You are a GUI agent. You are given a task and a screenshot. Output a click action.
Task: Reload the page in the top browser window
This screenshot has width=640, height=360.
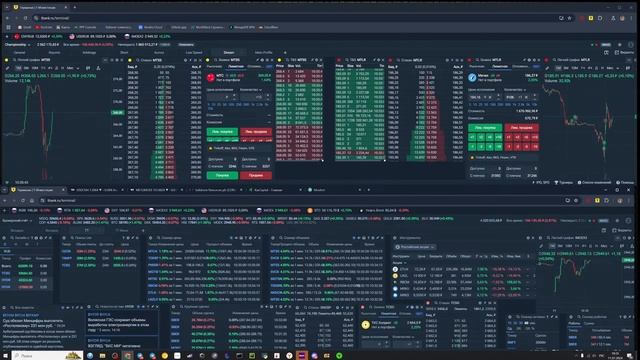point(25,18)
